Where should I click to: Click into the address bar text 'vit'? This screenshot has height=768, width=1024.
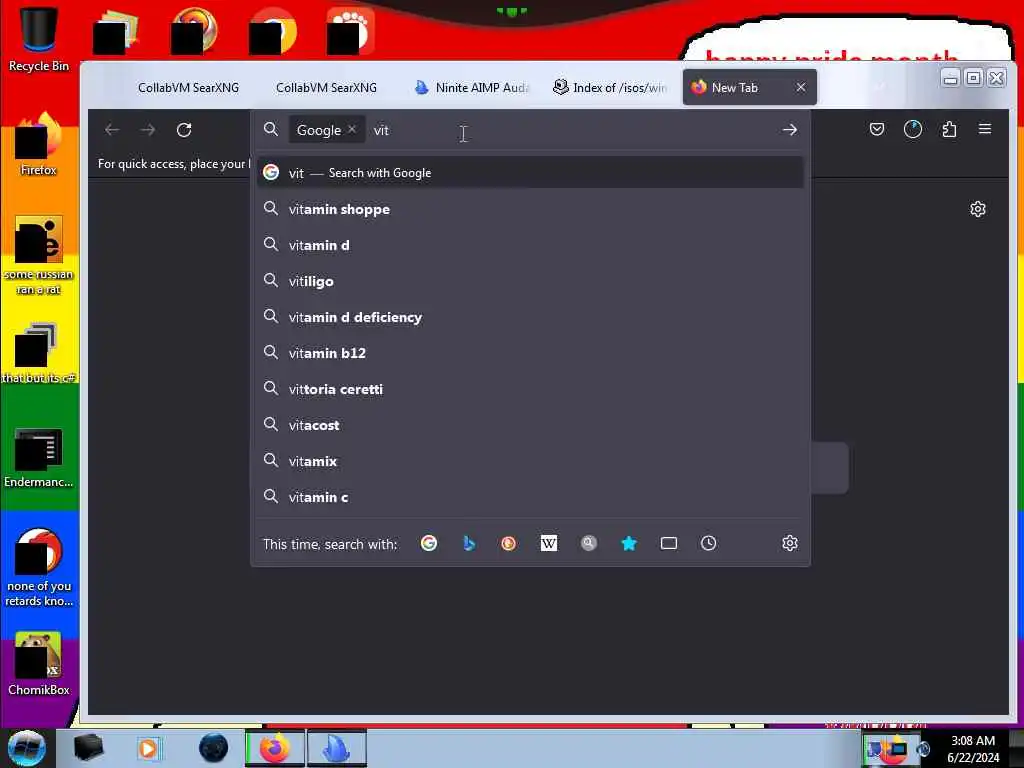point(381,130)
